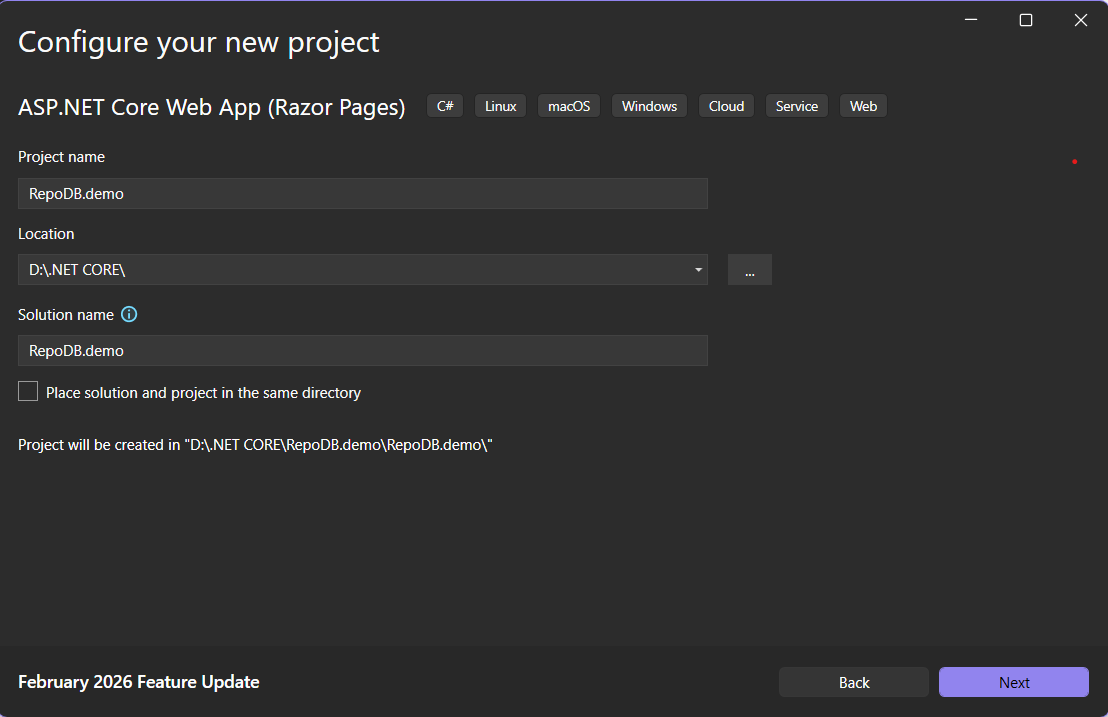This screenshot has height=717, width=1108.
Task: Click the Solution name info icon
Action: click(129, 314)
